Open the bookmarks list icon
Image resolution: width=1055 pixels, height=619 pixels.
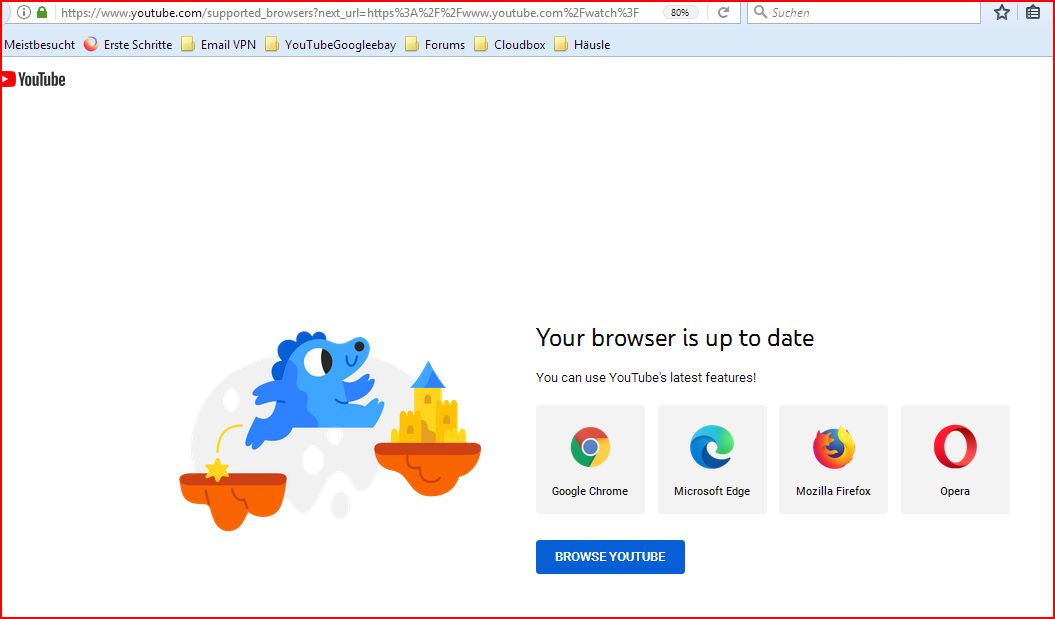click(1033, 12)
